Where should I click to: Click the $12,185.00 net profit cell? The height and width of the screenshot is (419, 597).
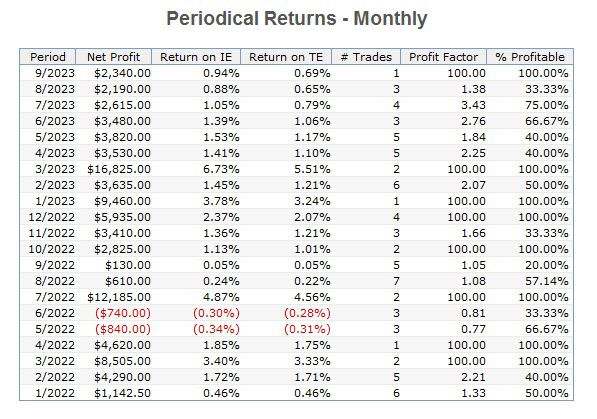click(x=119, y=297)
